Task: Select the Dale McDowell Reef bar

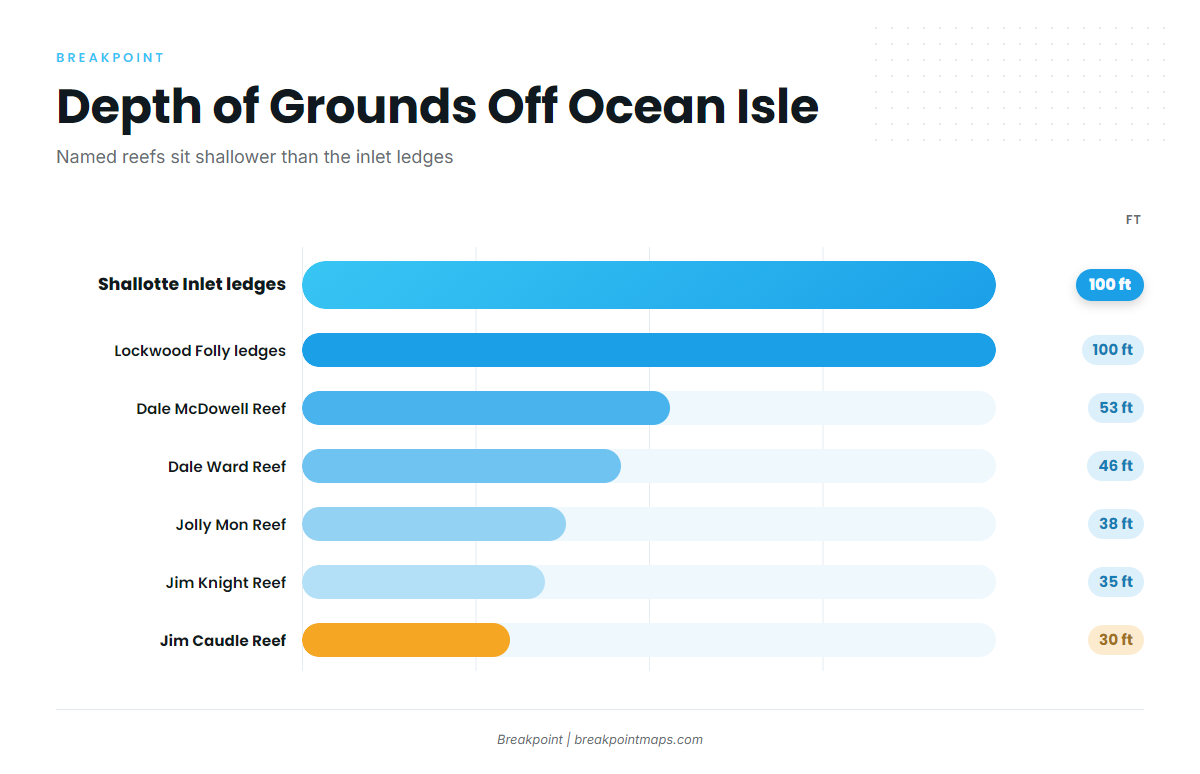Action: pyautogui.click(x=486, y=408)
